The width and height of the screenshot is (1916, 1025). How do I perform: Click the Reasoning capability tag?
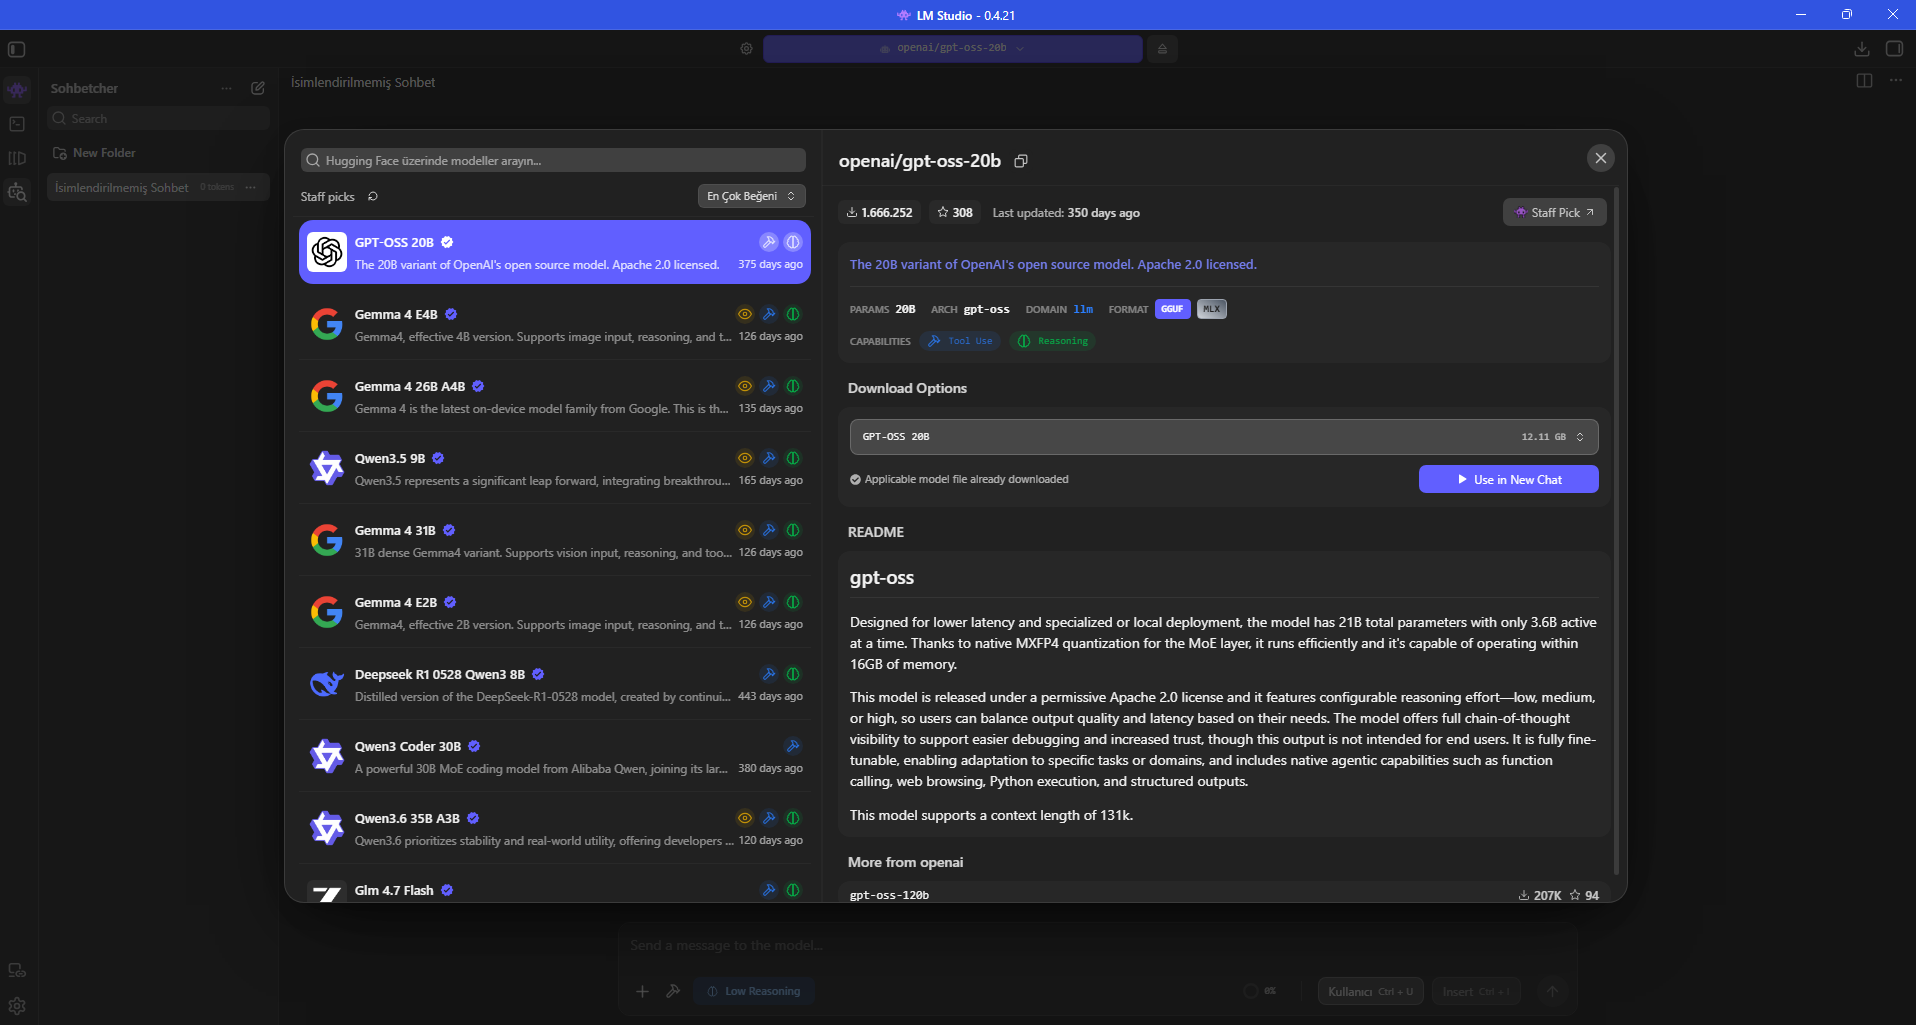coord(1052,341)
